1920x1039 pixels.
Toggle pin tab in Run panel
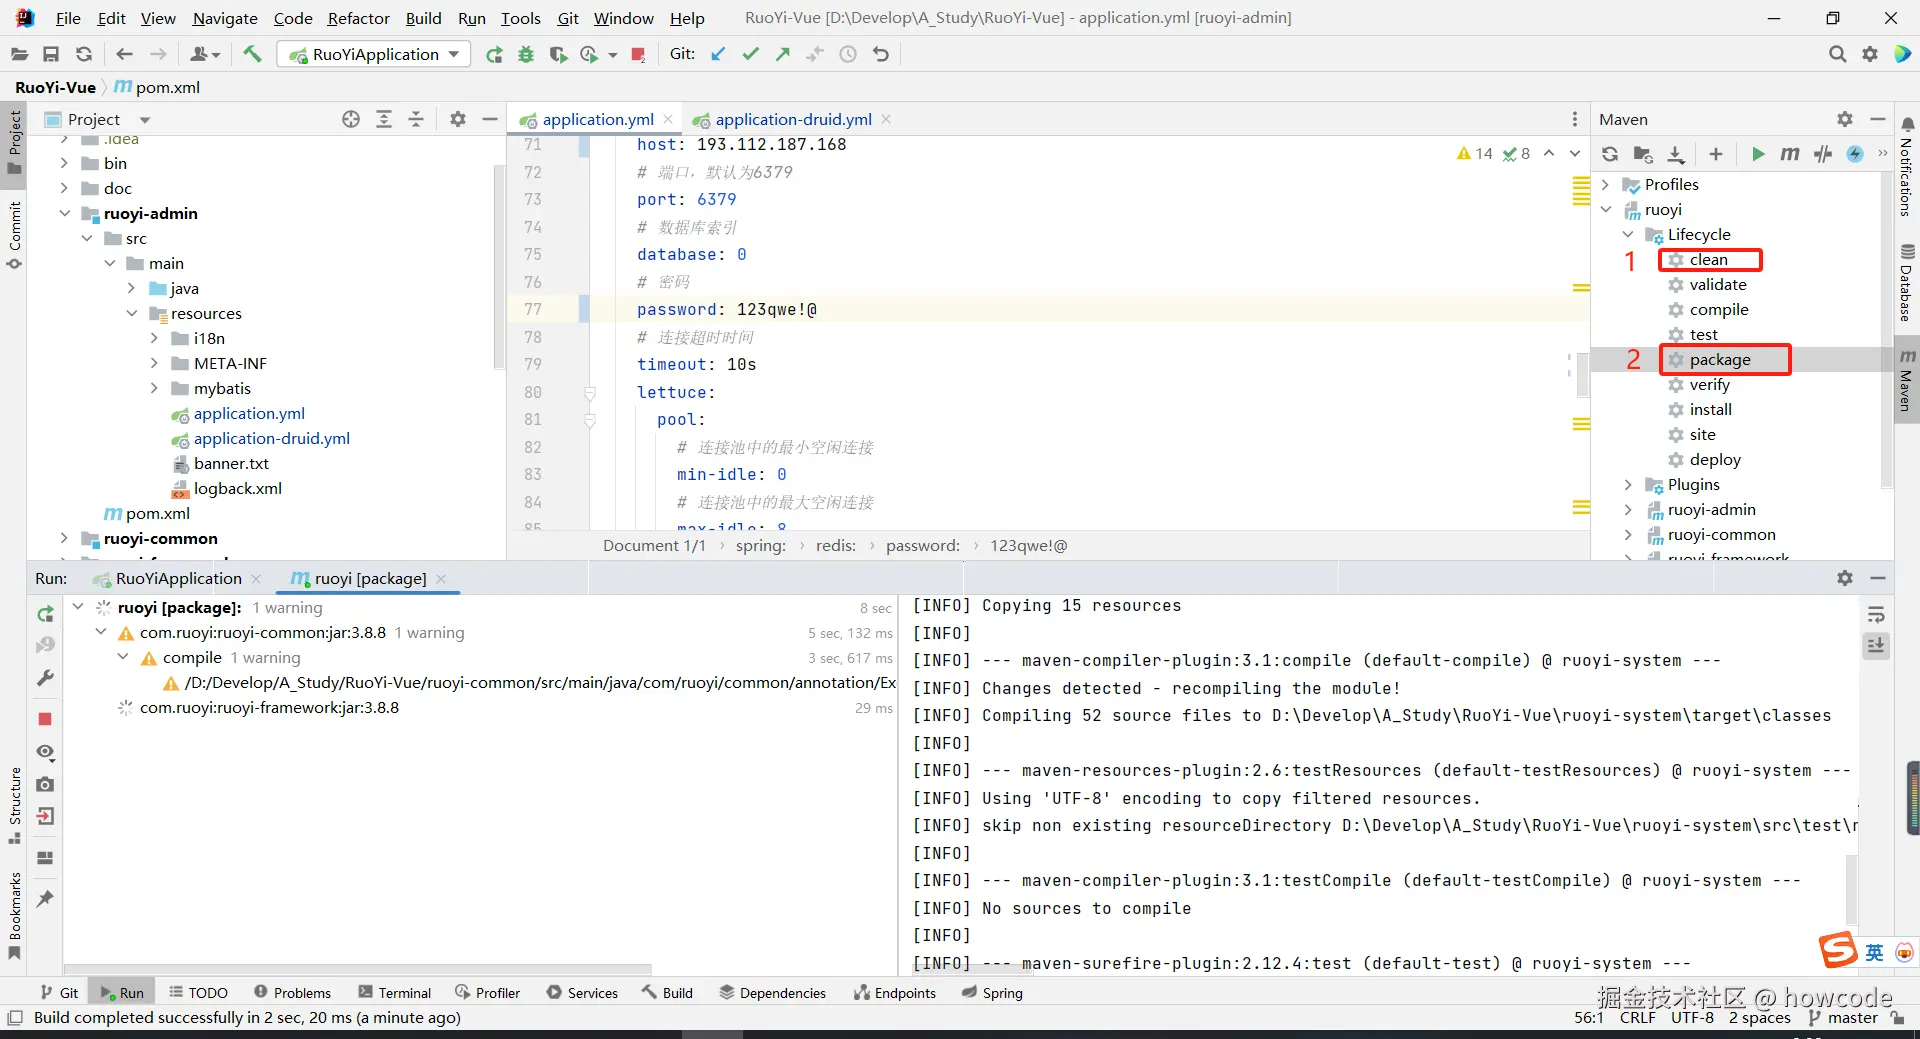tap(45, 898)
